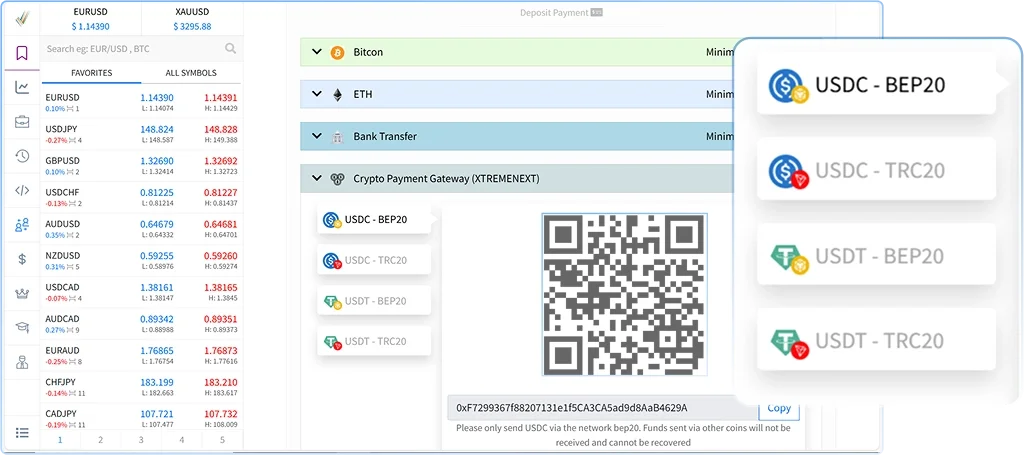Click USDJPY bid price 148.824
Image resolution: width=1024 pixels, height=455 pixels.
click(x=157, y=129)
